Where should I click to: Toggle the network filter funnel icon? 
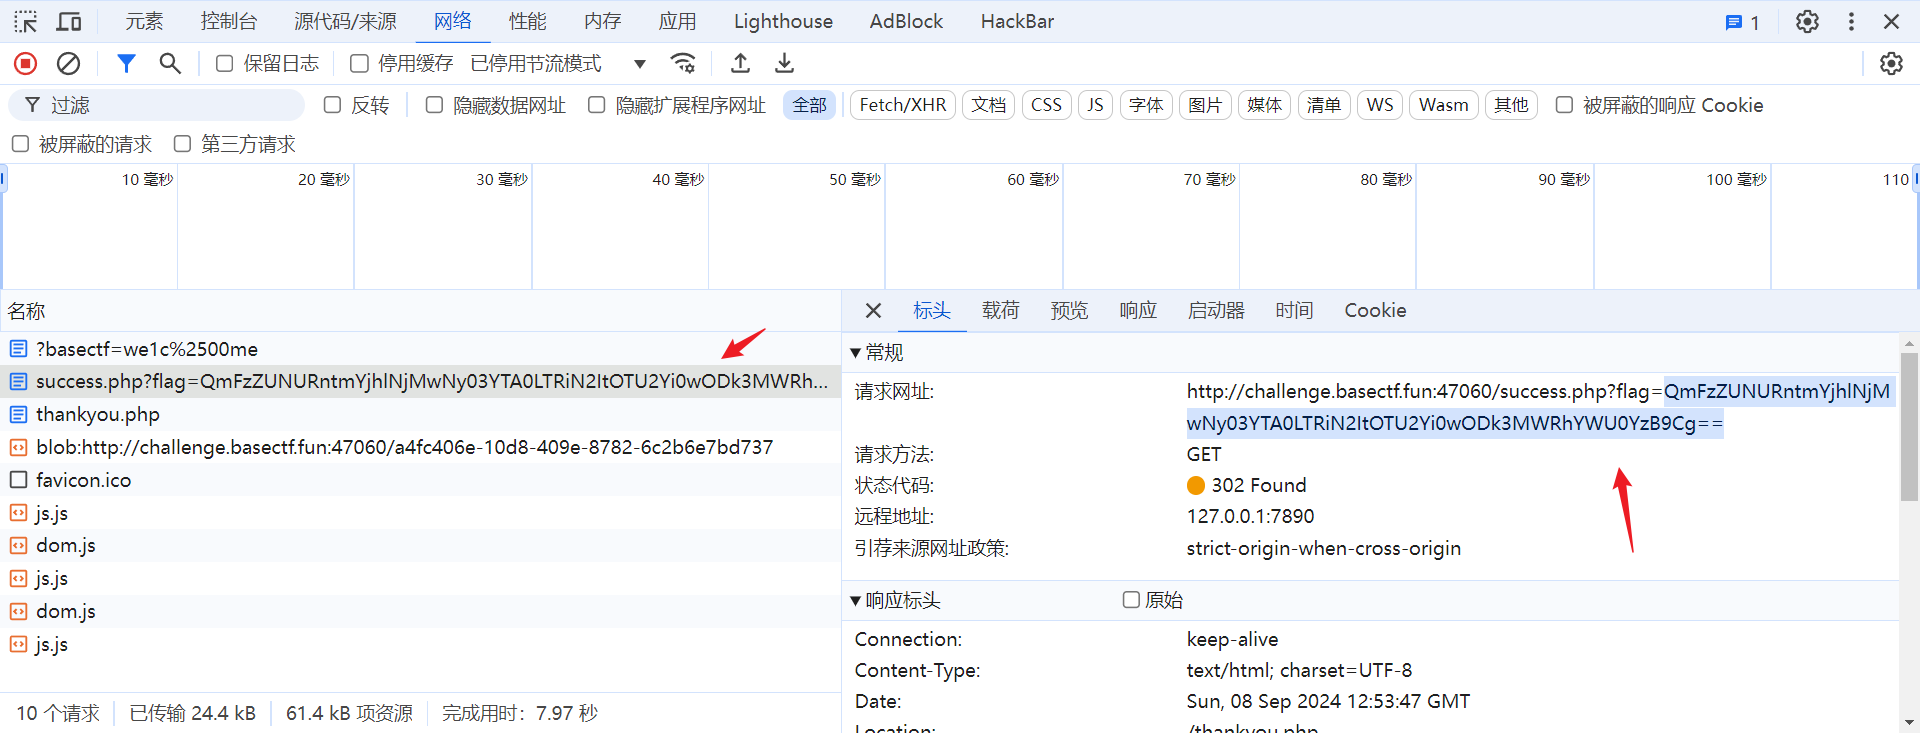pos(126,64)
